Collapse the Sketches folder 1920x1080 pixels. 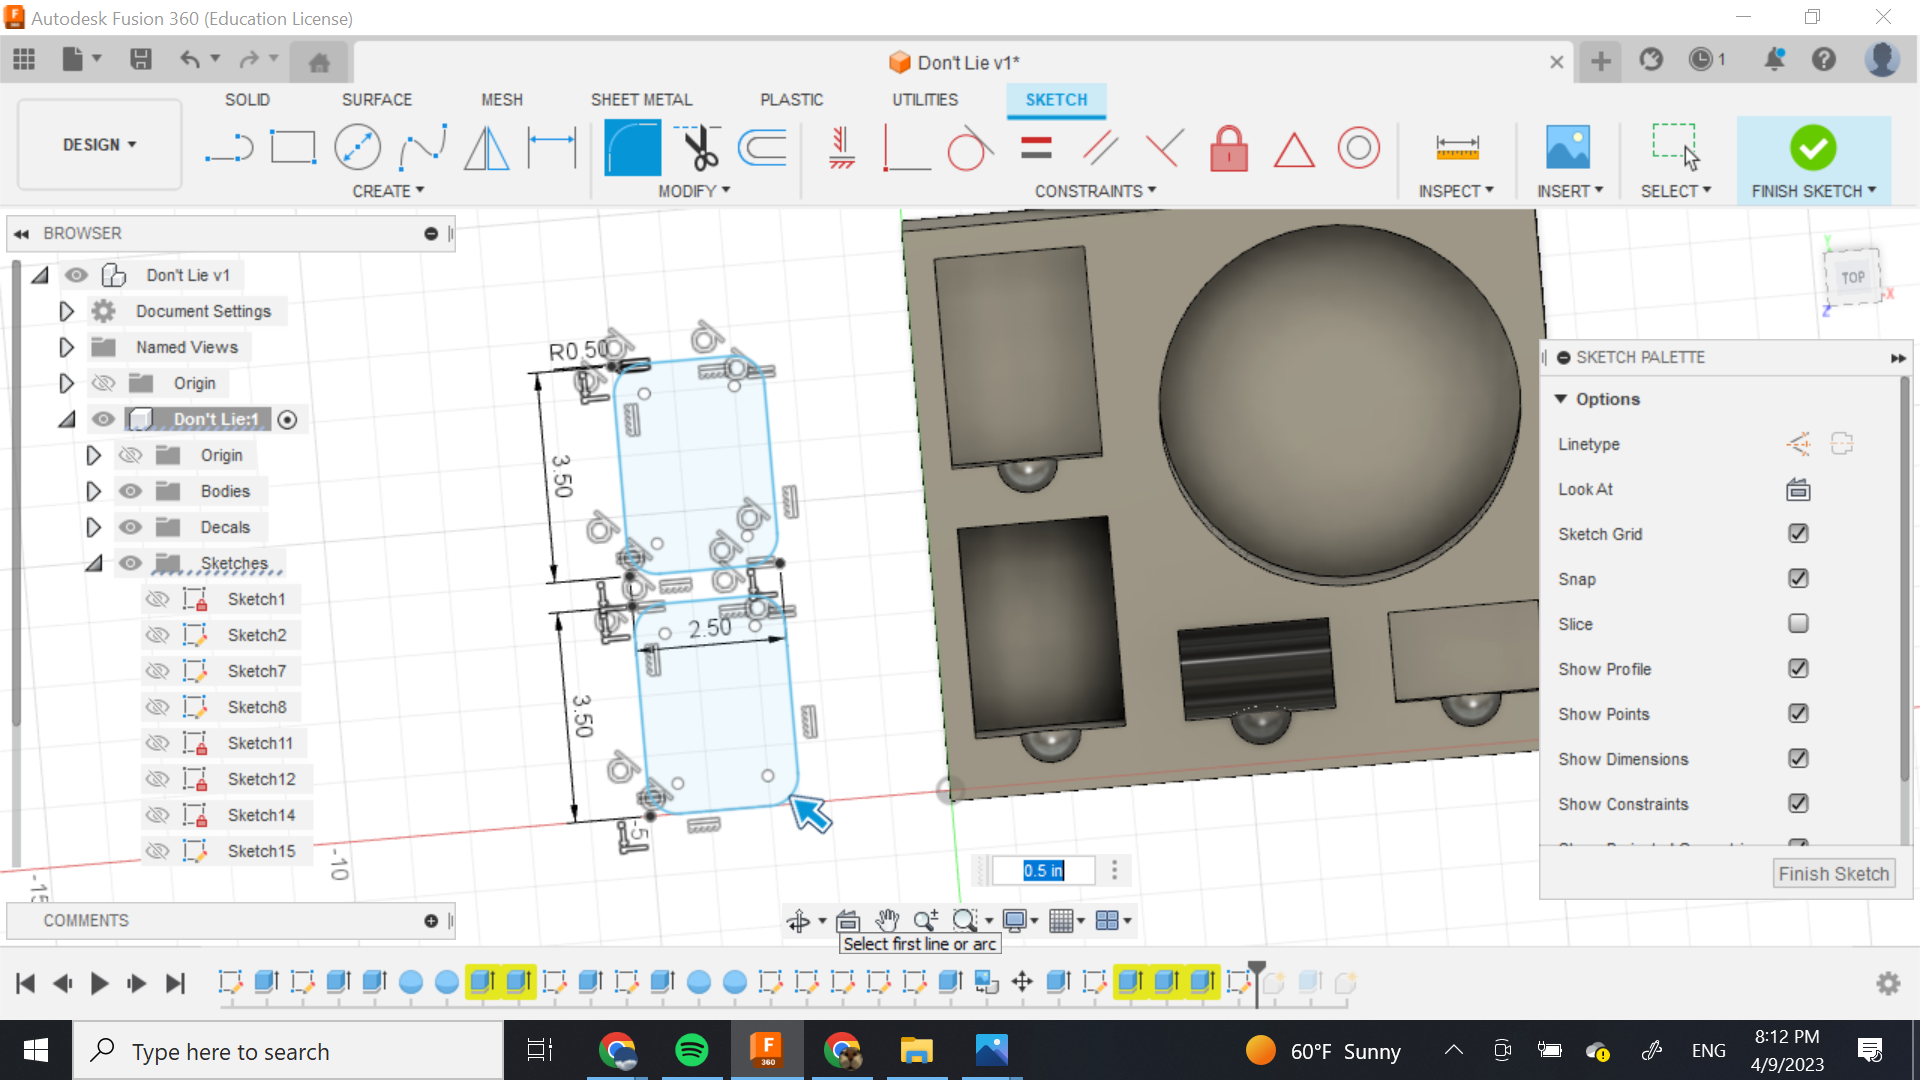coord(93,563)
